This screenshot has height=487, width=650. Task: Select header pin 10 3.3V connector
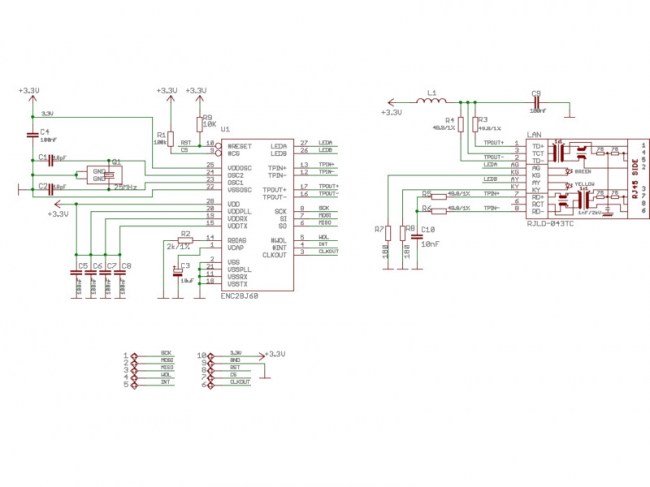[x=208, y=355]
